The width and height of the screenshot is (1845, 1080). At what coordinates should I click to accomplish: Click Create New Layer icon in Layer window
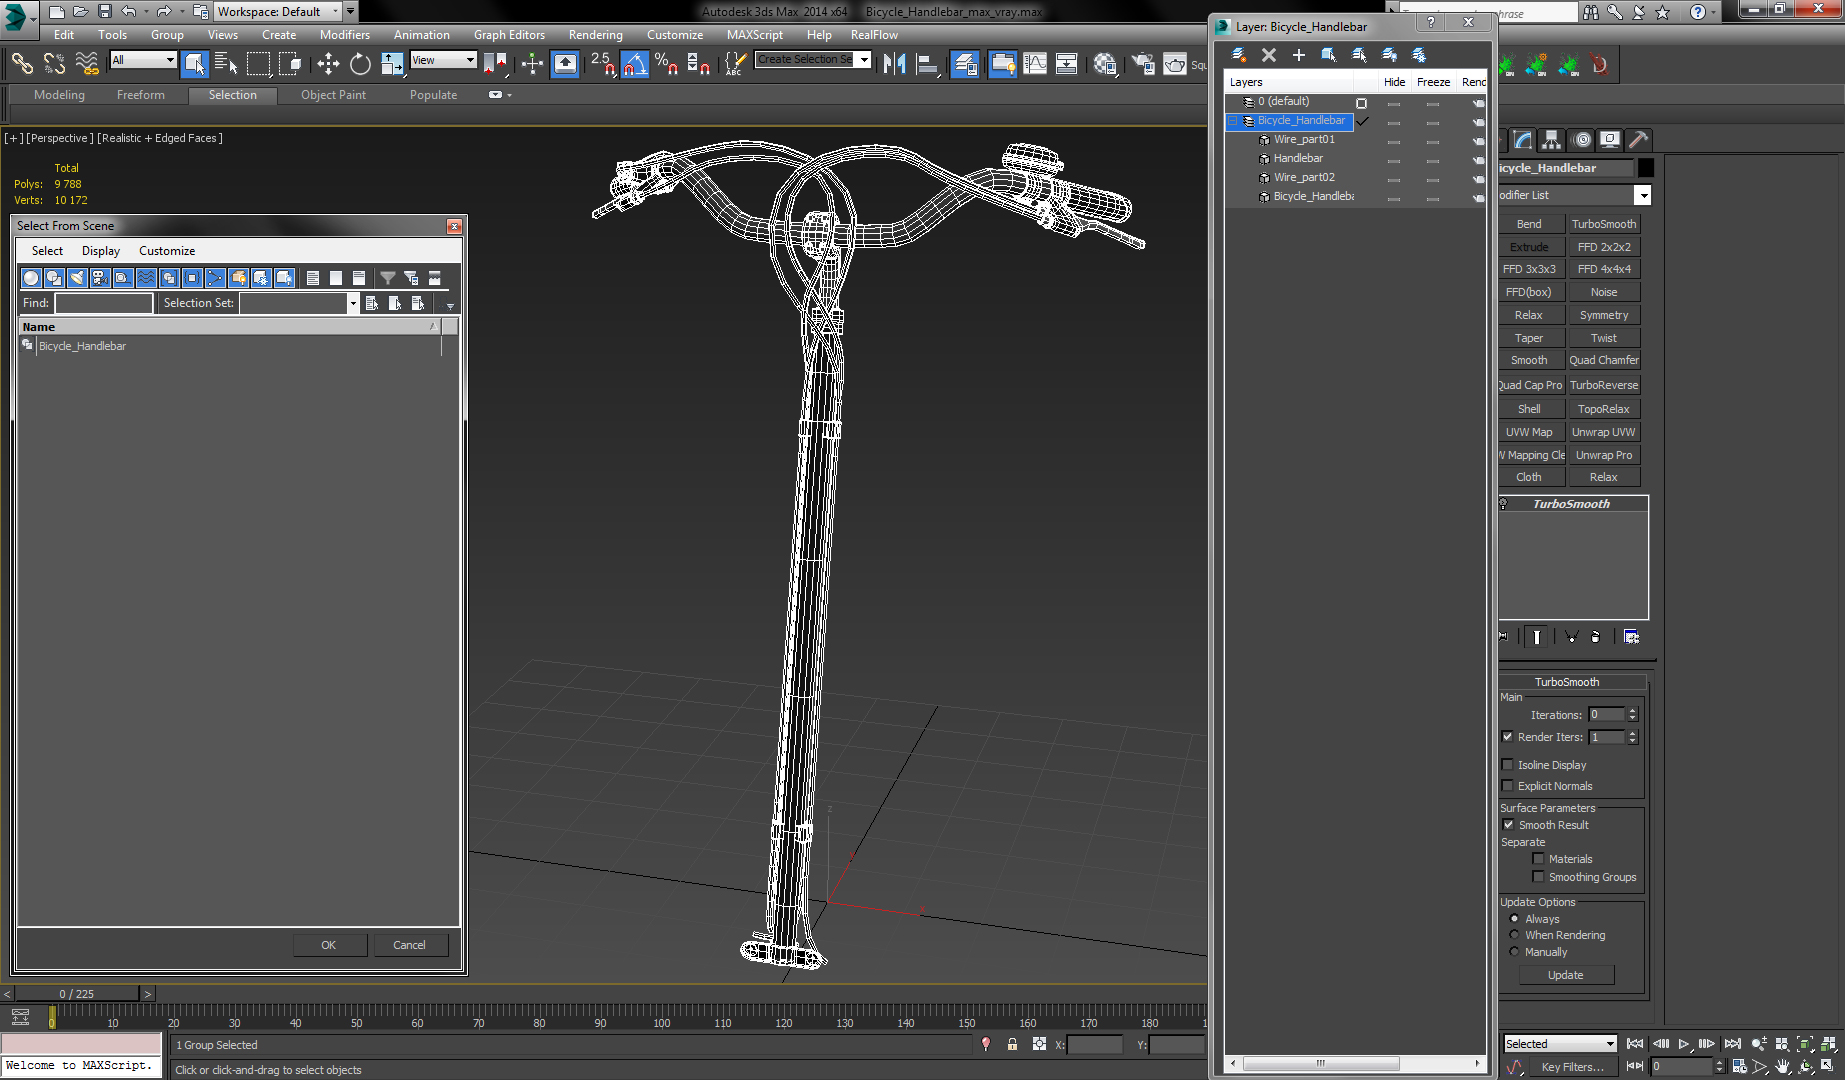click(x=1238, y=55)
